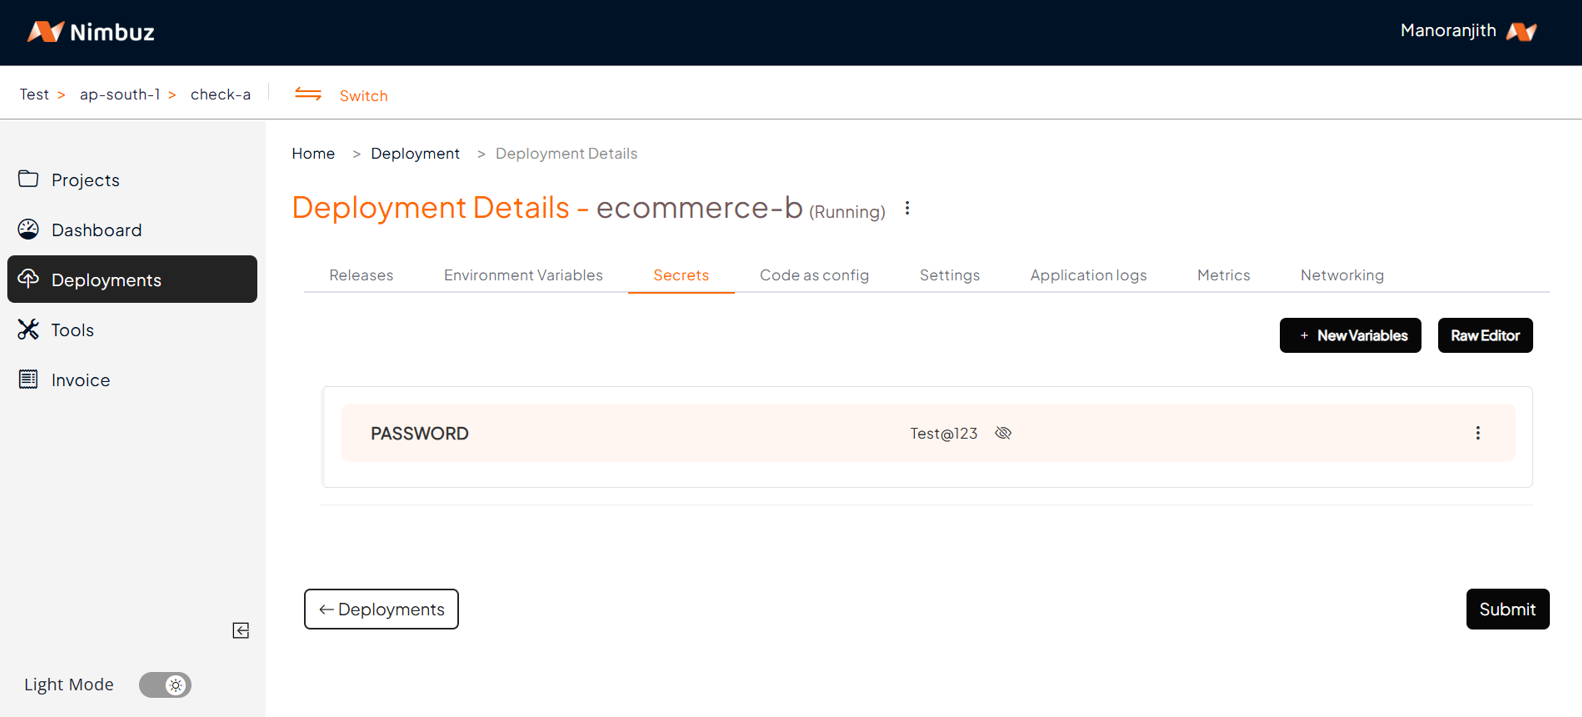
Task: Collapse the sidebar panel
Action: pyautogui.click(x=241, y=630)
